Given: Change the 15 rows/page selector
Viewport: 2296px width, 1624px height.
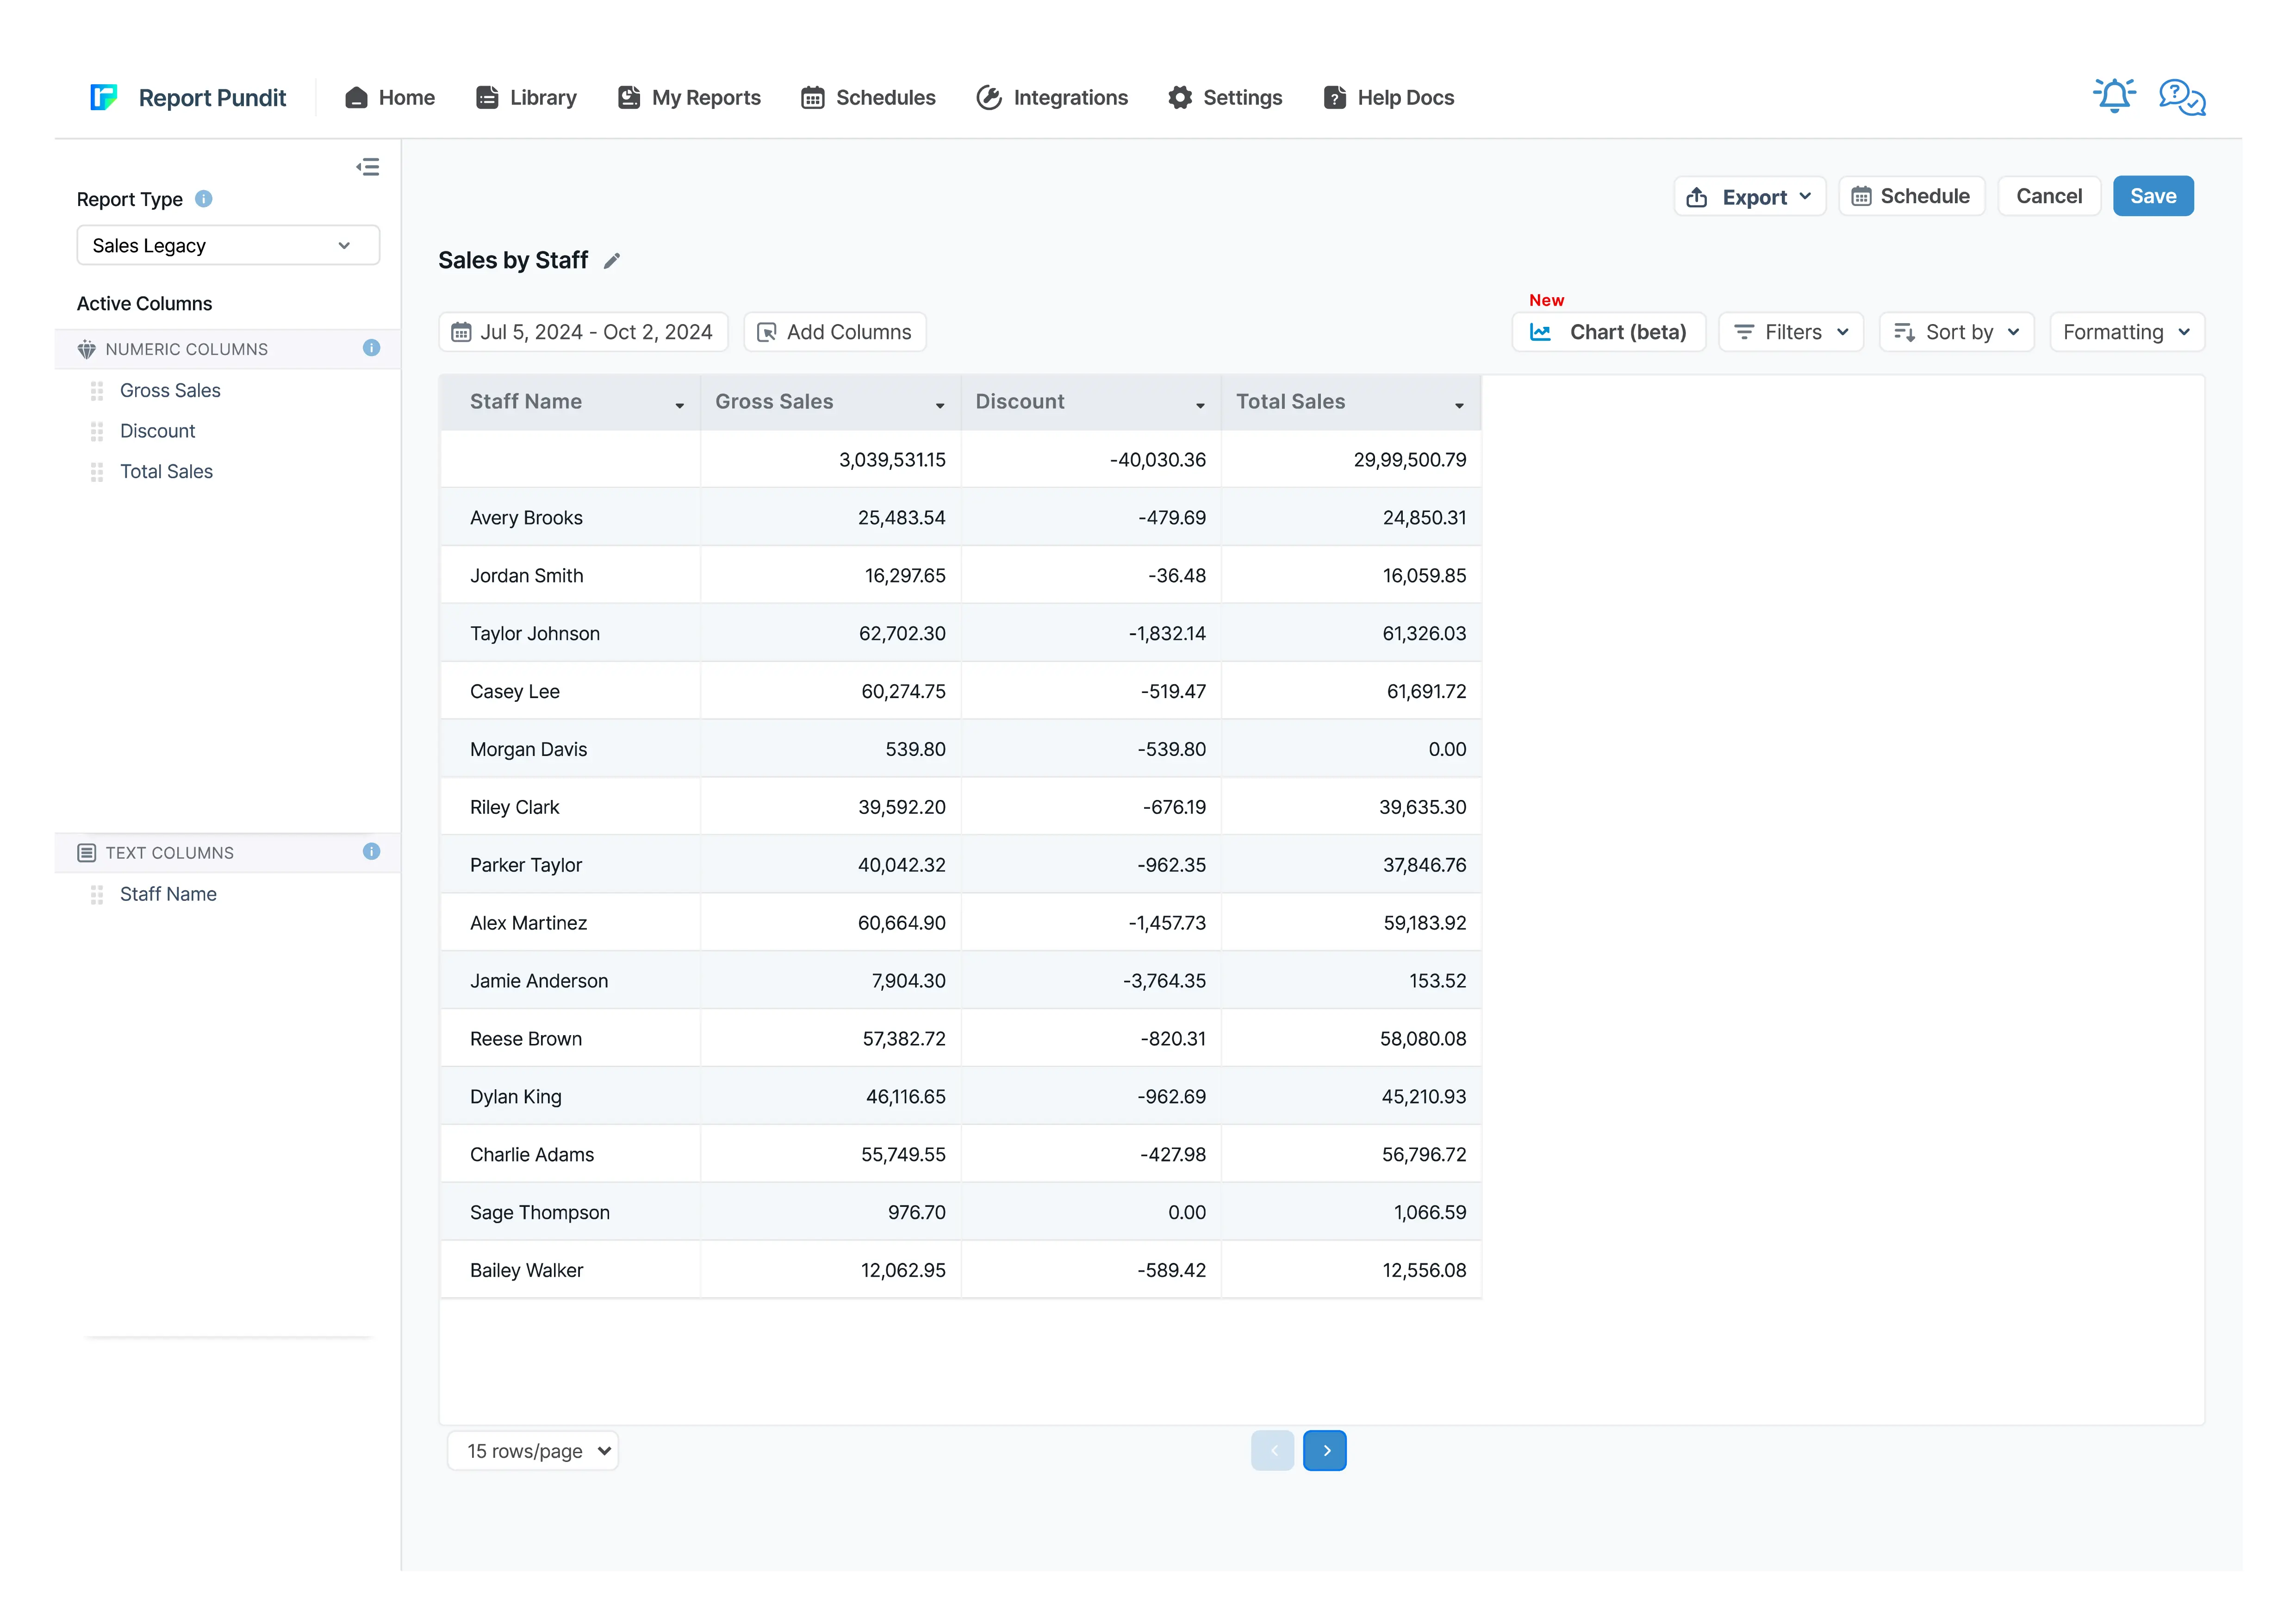Looking at the screenshot, I should coord(534,1451).
